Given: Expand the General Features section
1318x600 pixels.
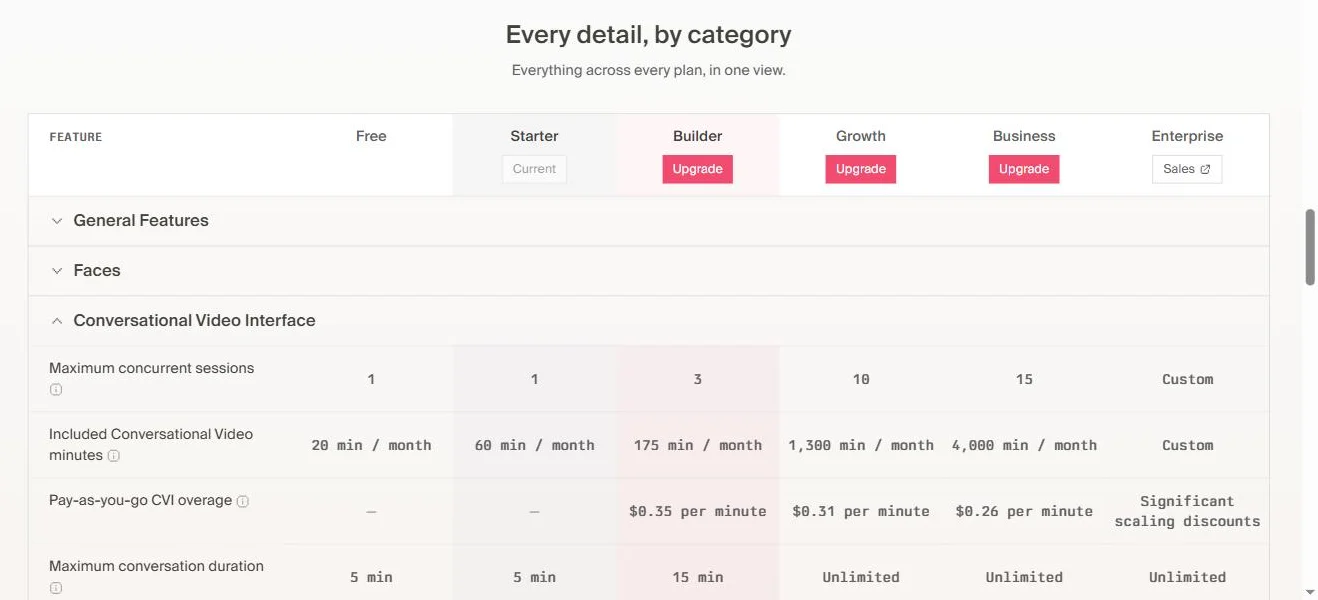Looking at the screenshot, I should pyautogui.click(x=648, y=221).
